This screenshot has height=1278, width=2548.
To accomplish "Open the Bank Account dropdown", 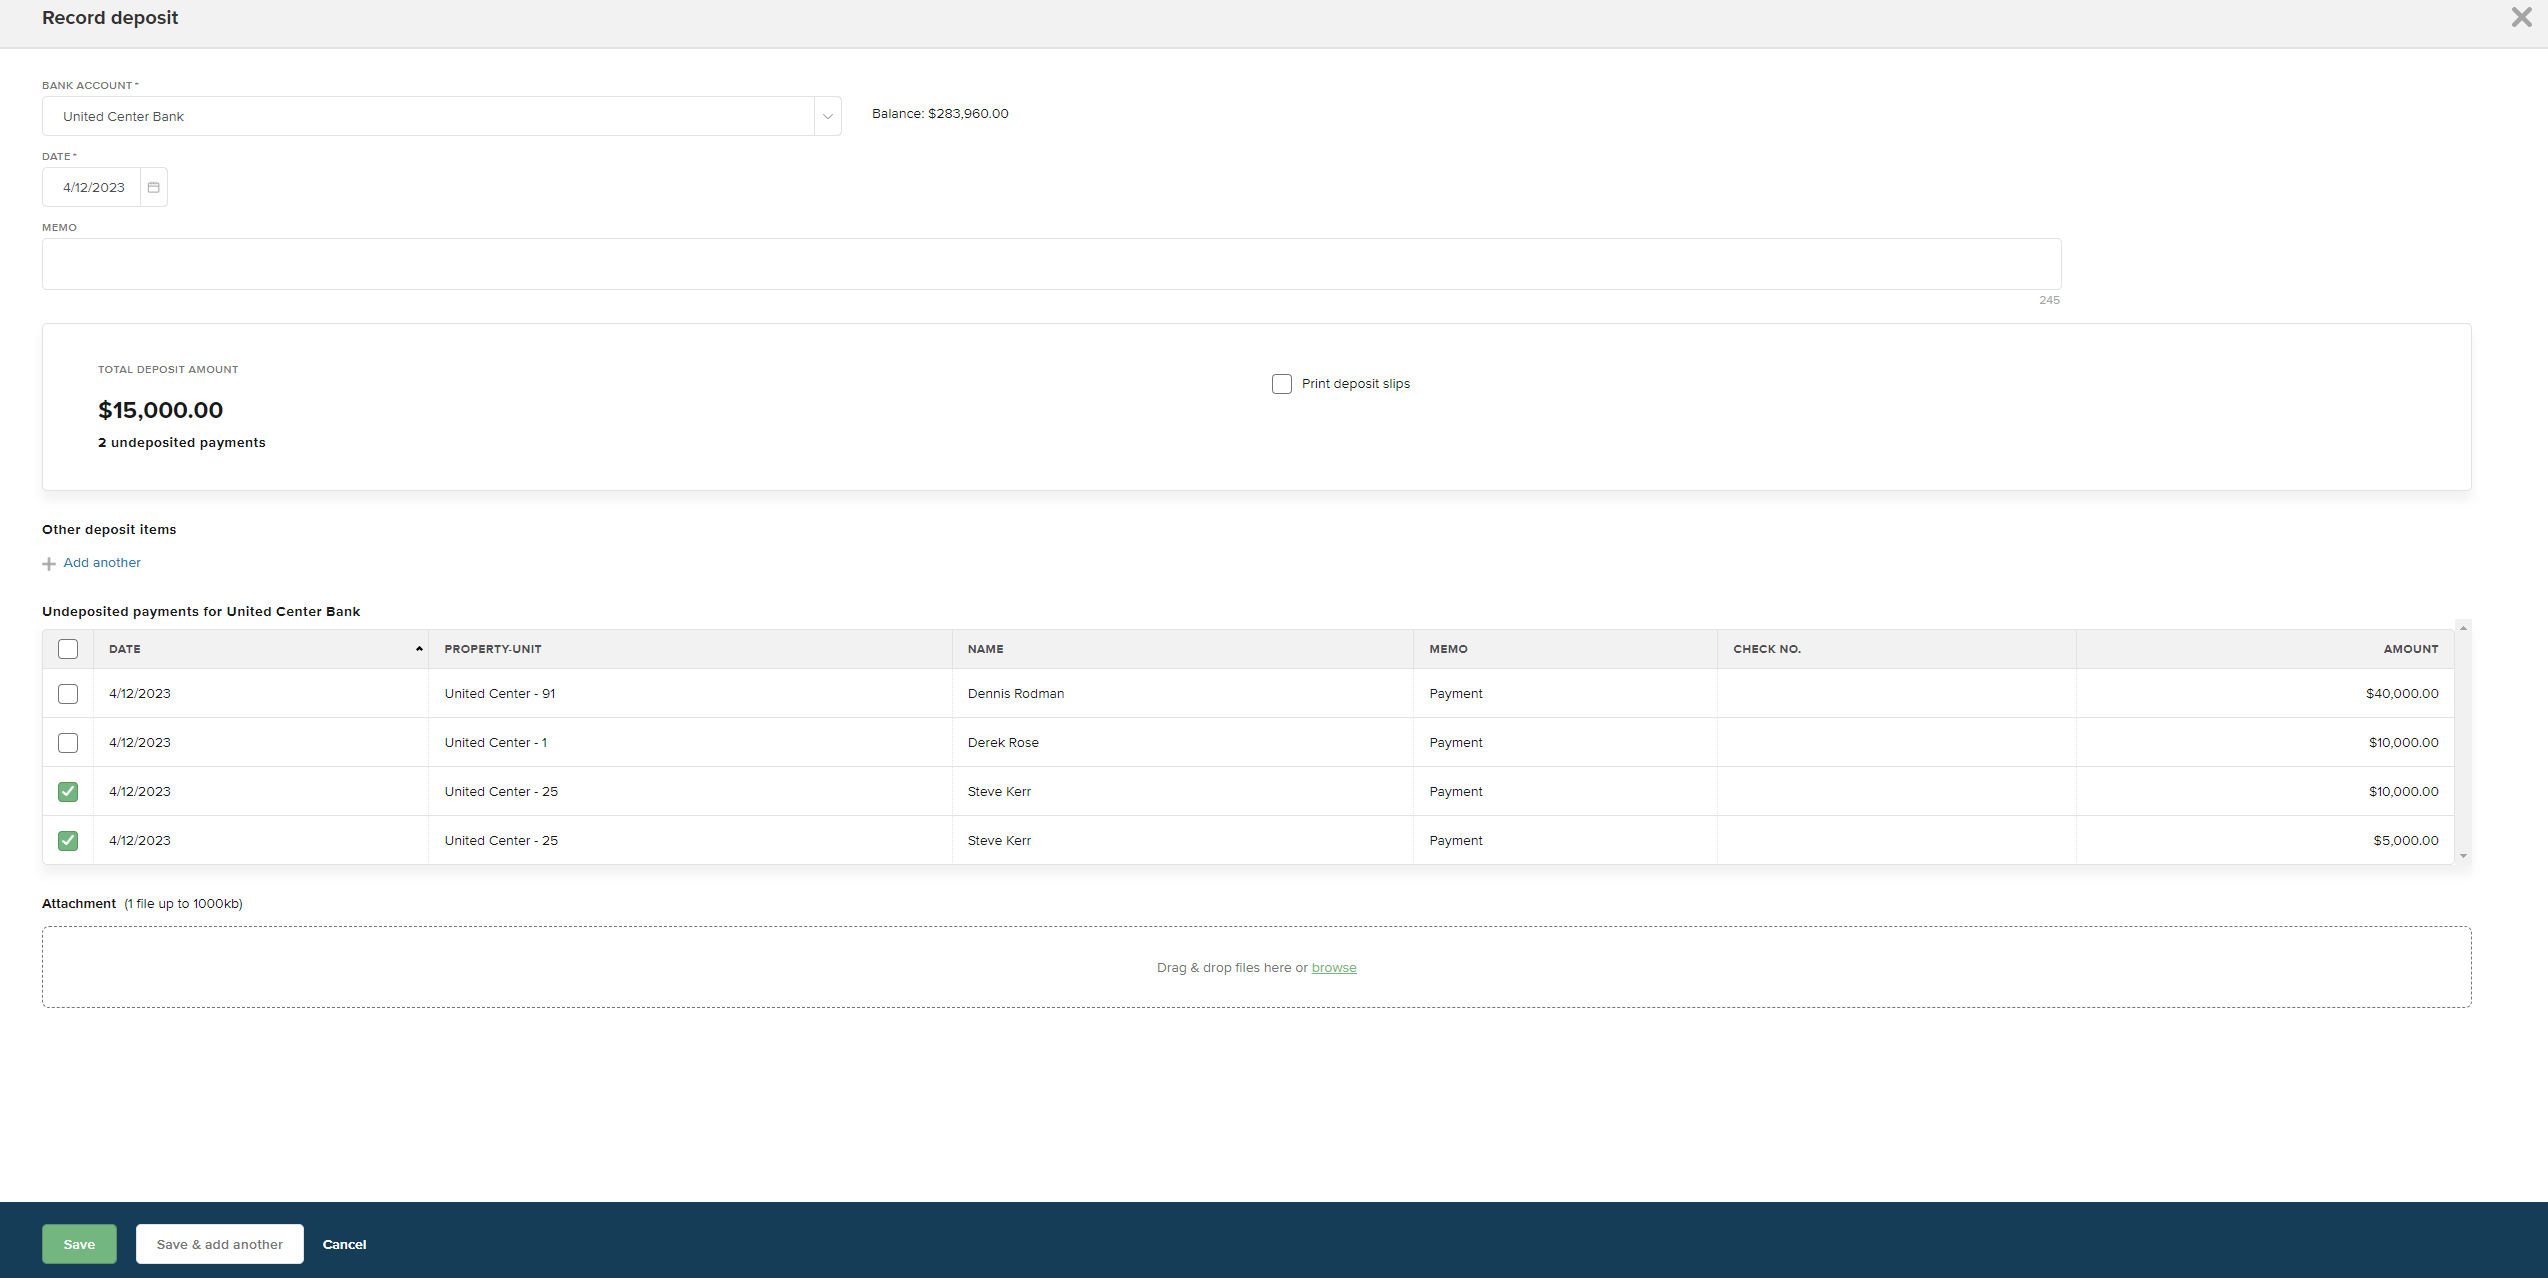I will (x=827, y=116).
